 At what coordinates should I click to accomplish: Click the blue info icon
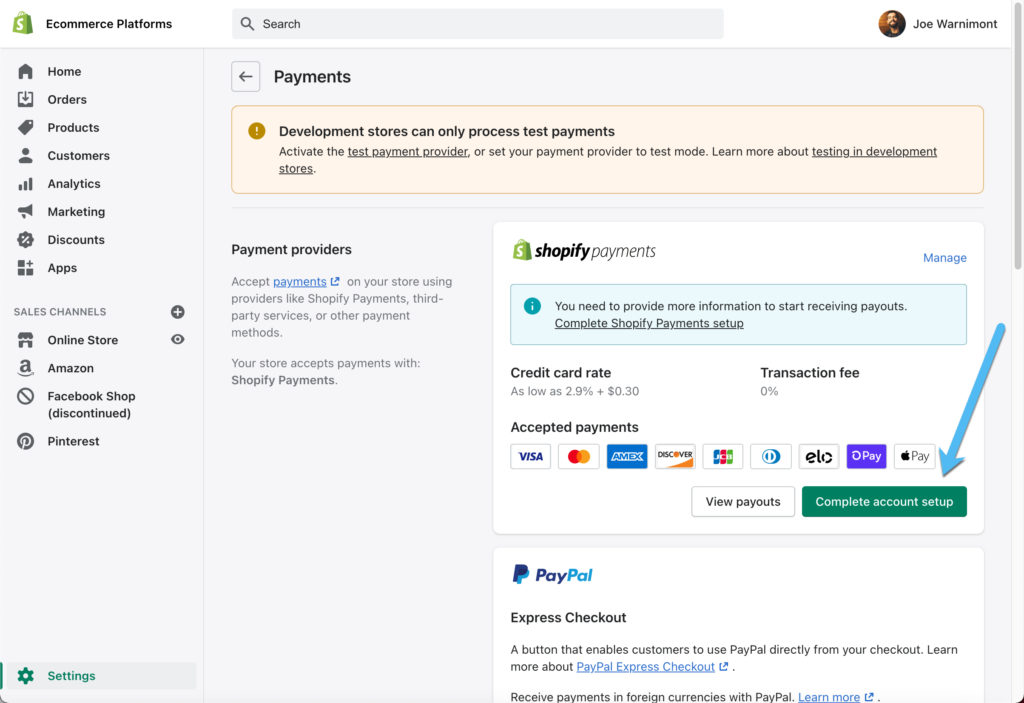(x=532, y=306)
